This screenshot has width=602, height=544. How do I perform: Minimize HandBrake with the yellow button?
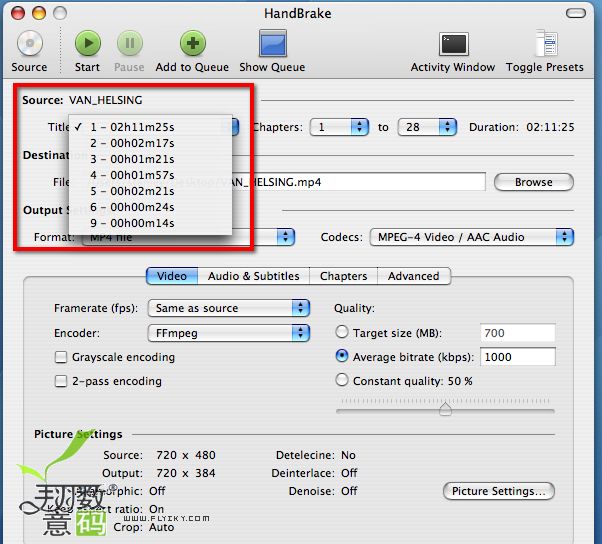pos(39,13)
